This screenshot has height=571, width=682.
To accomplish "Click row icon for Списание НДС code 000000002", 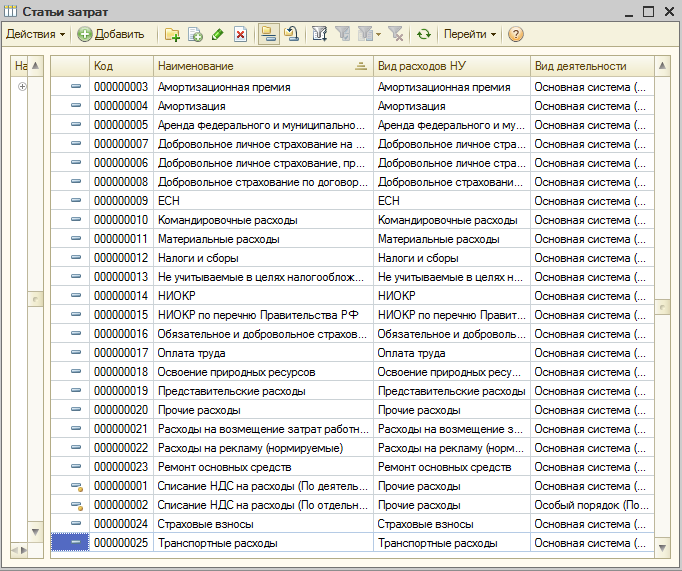I will (77, 505).
